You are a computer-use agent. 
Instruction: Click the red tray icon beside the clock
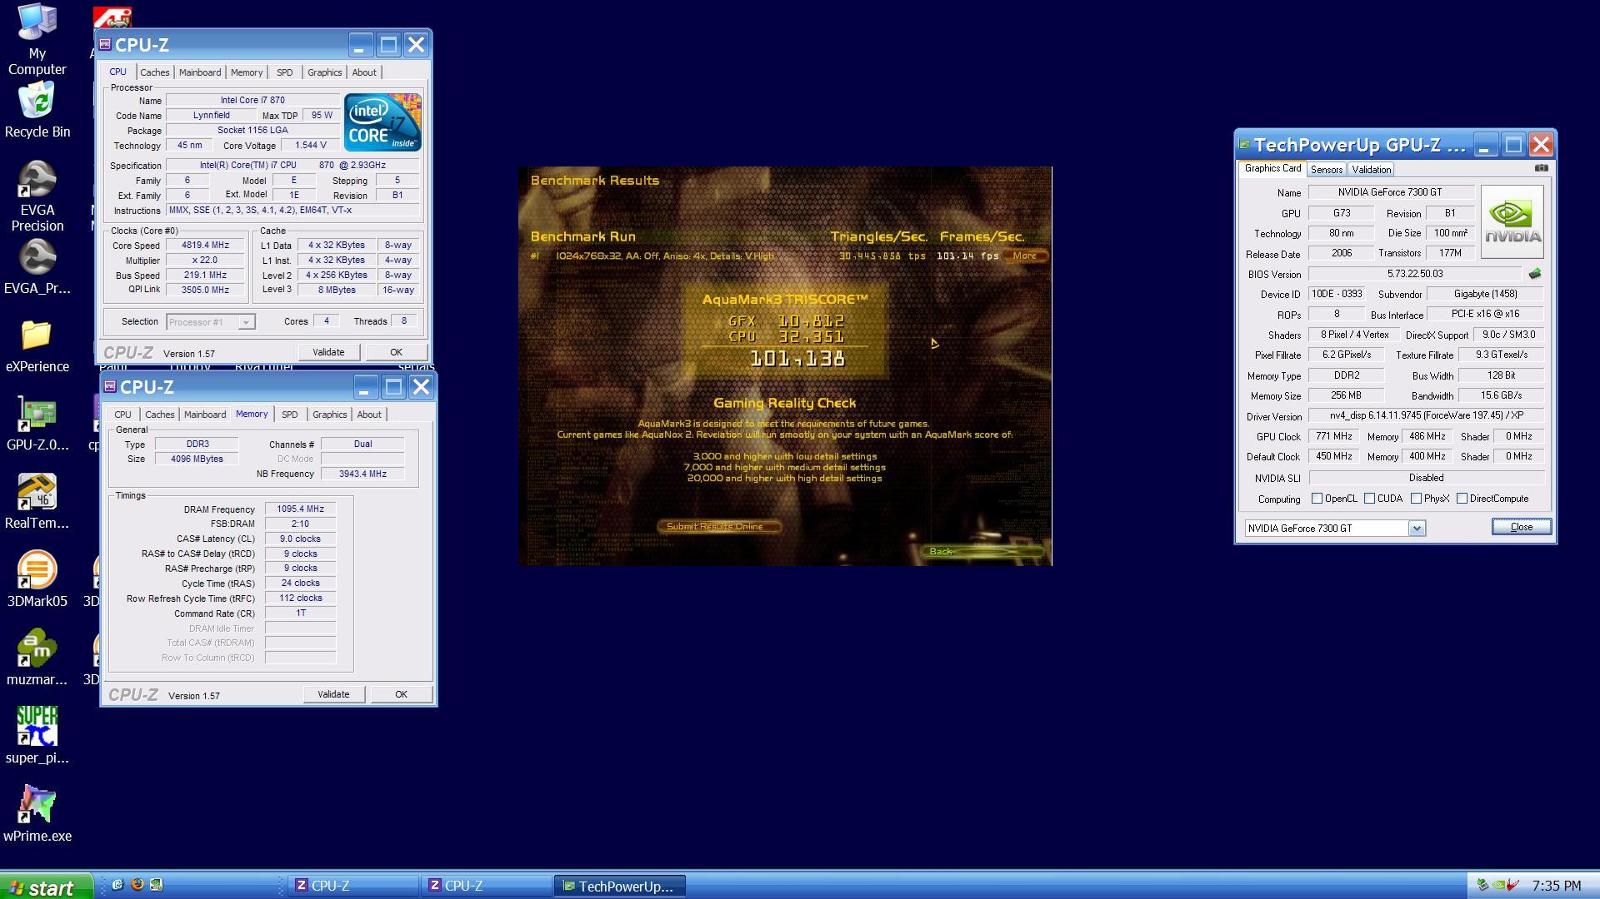1512,885
